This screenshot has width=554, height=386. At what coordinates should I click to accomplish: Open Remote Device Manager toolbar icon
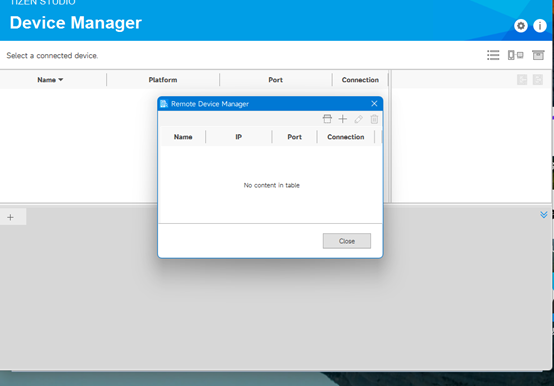(x=515, y=55)
